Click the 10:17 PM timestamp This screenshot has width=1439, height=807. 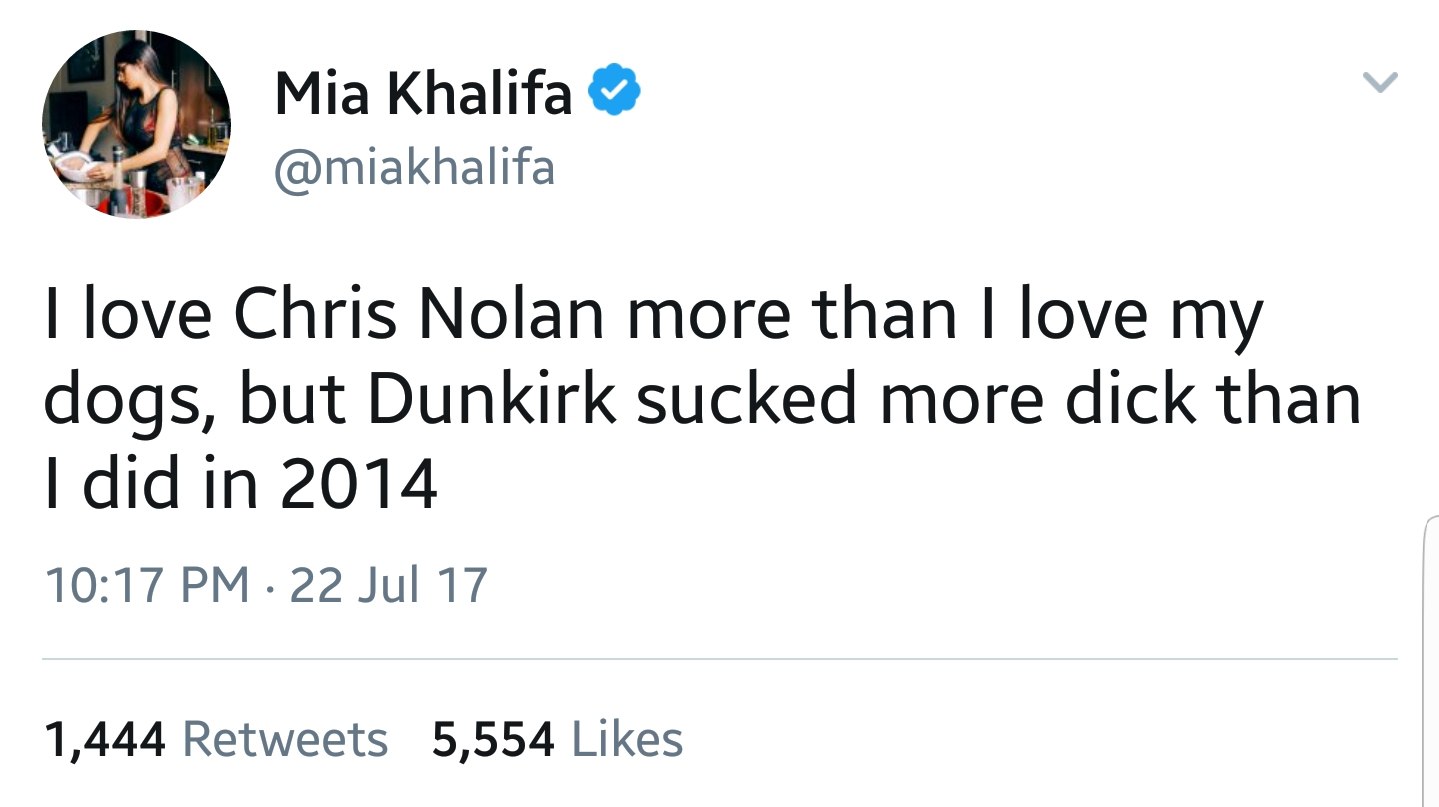pyautogui.click(x=146, y=584)
